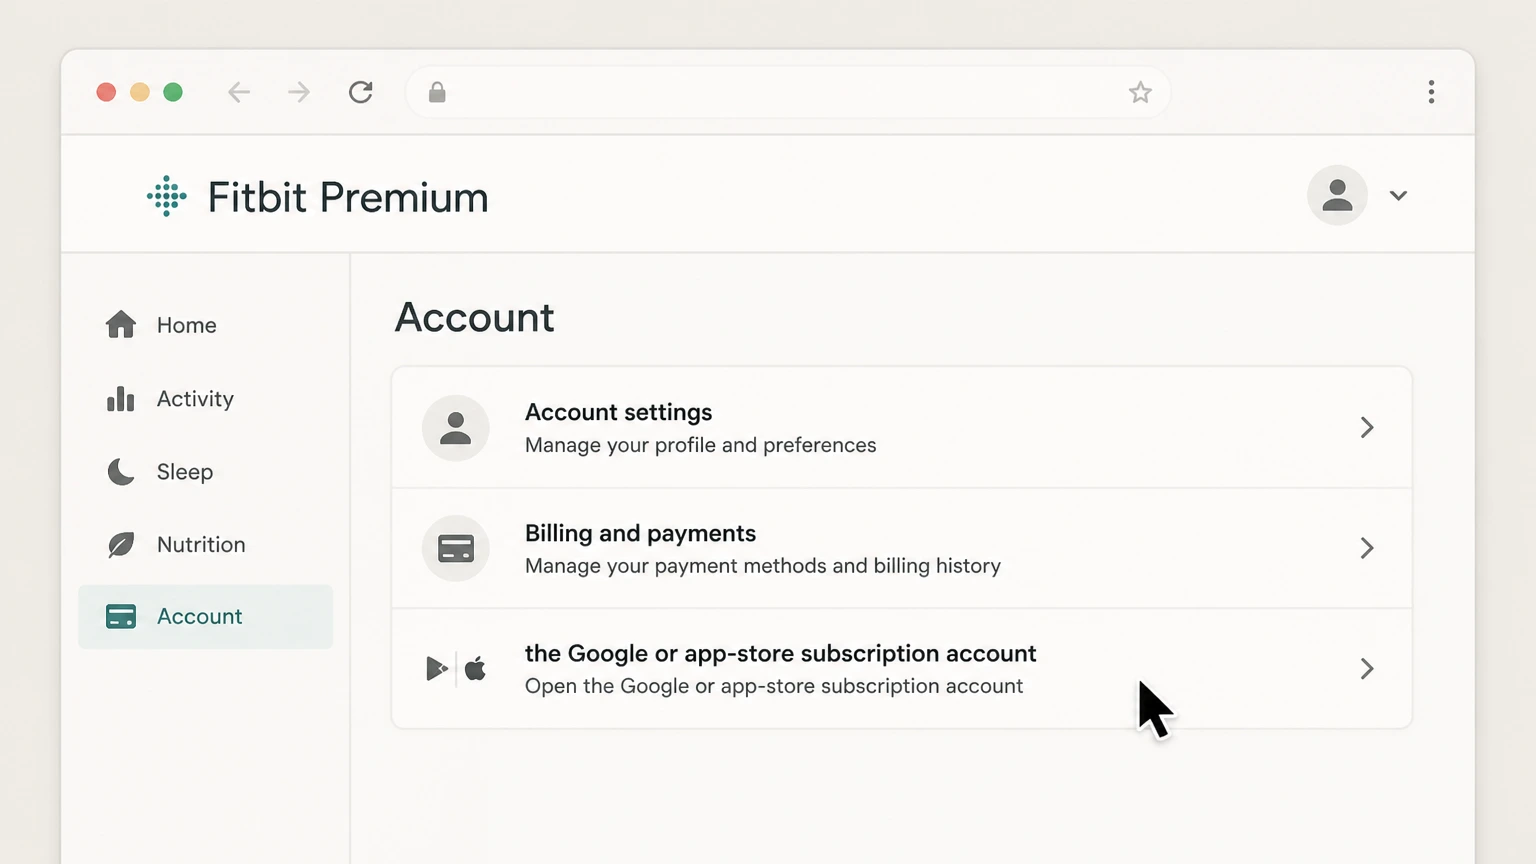Click the Apple logo icon
1536x864 pixels.
point(475,668)
